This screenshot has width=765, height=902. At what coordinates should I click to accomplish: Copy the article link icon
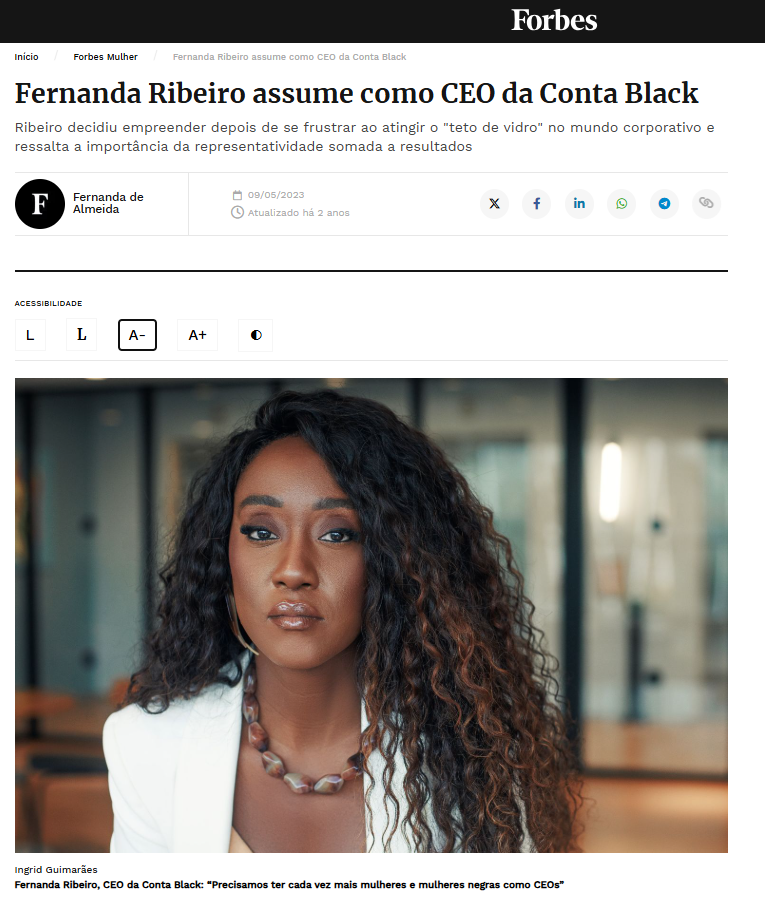706,204
